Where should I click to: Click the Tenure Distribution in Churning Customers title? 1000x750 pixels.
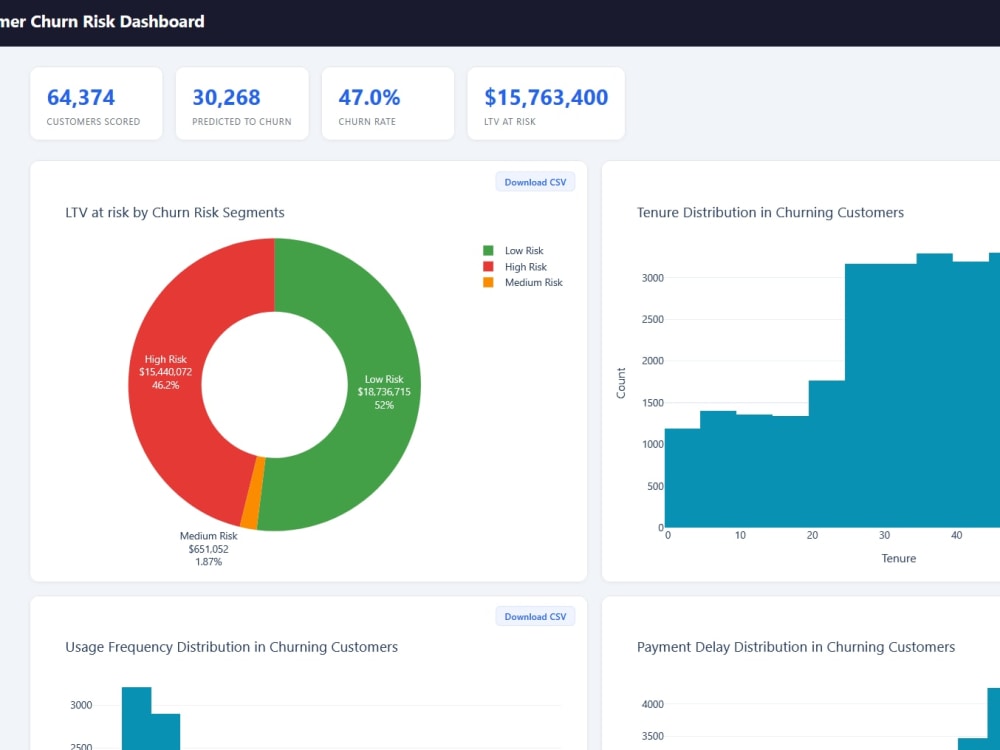click(x=770, y=212)
